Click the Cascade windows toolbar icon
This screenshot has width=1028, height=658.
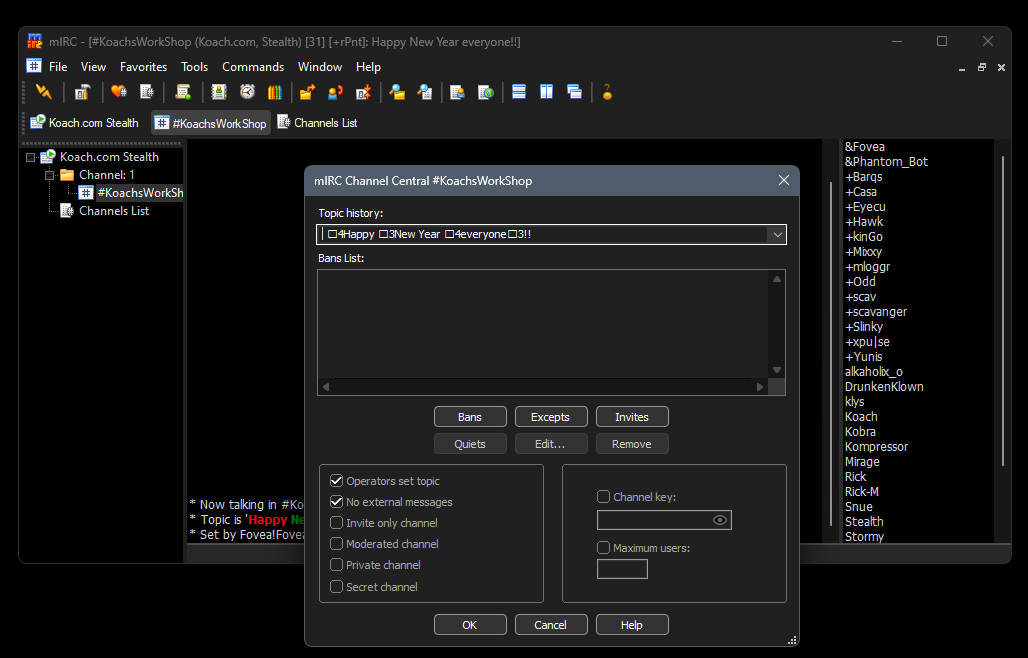point(574,92)
